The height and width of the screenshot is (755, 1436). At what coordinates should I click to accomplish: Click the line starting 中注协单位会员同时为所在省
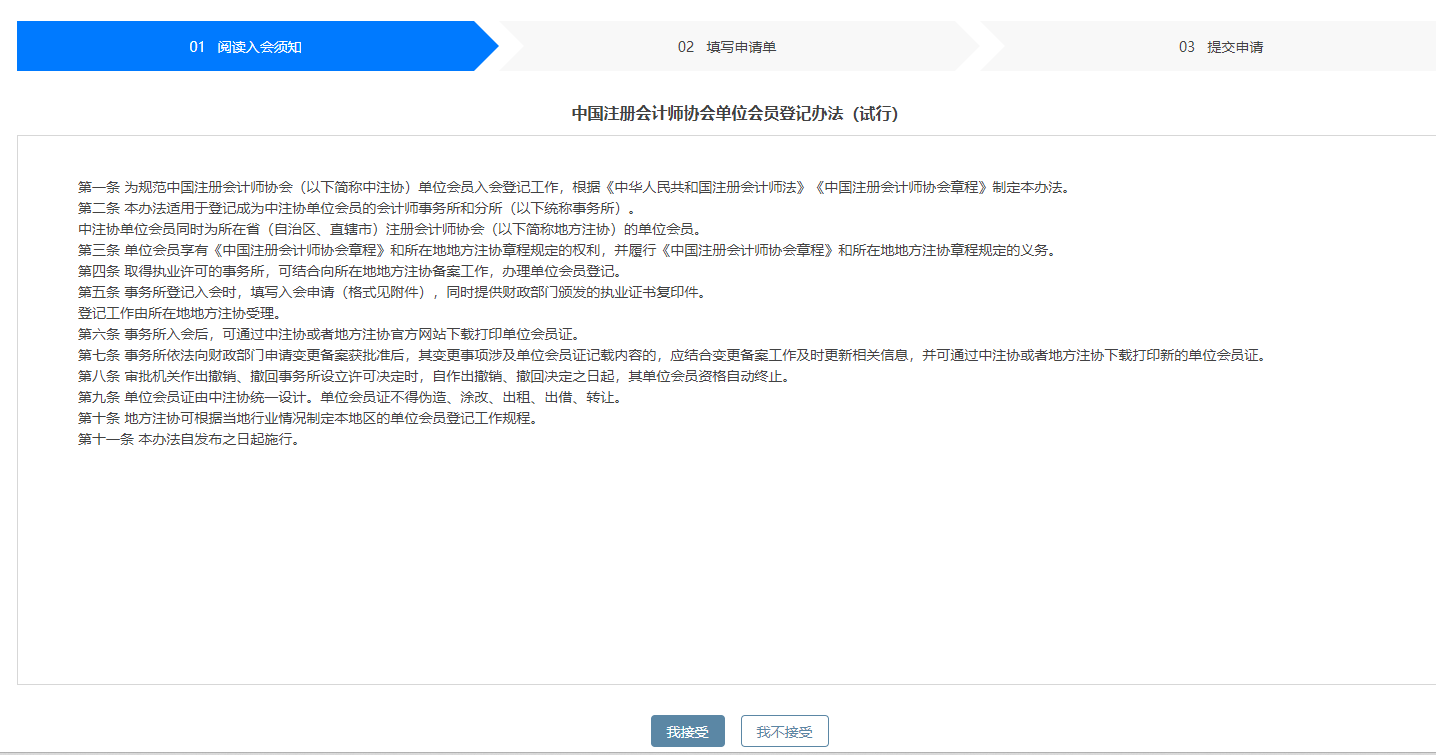390,229
